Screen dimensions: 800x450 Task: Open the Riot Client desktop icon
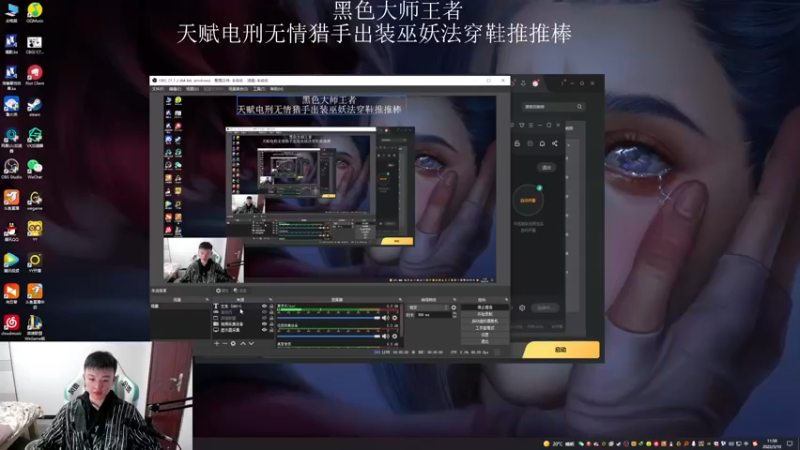click(35, 75)
